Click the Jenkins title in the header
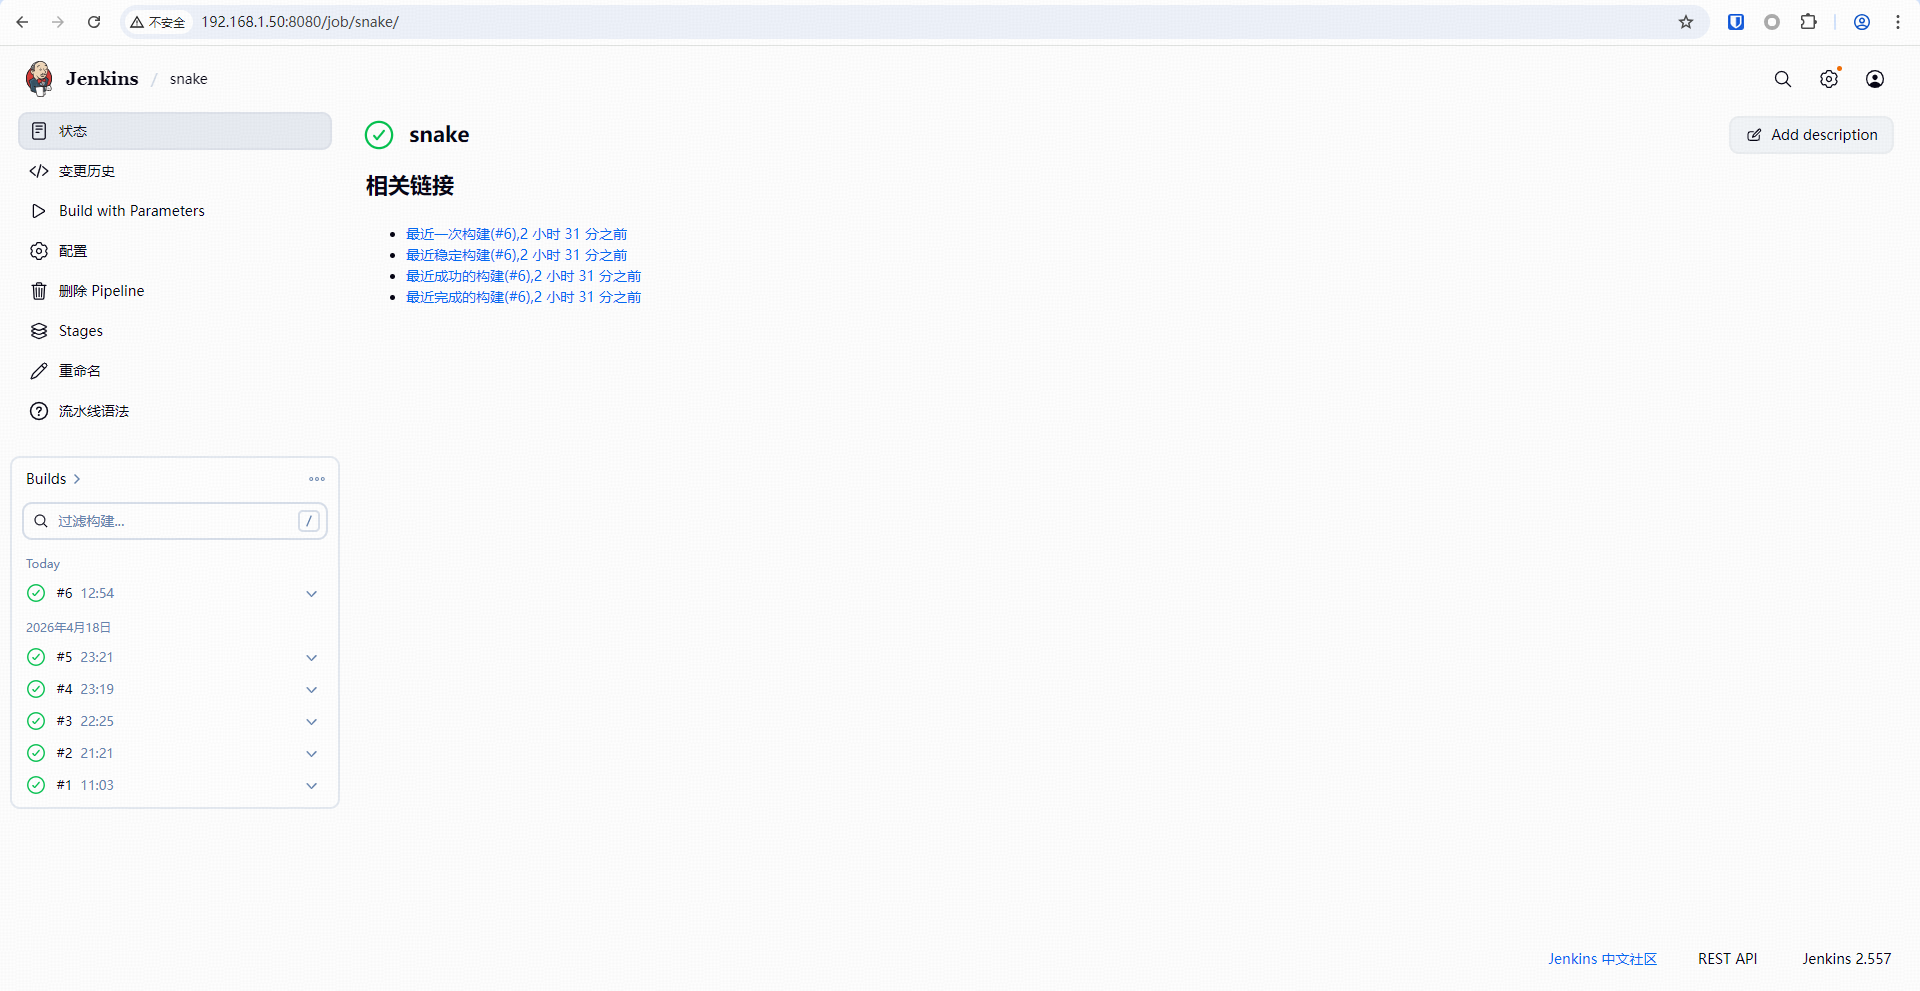 (102, 78)
